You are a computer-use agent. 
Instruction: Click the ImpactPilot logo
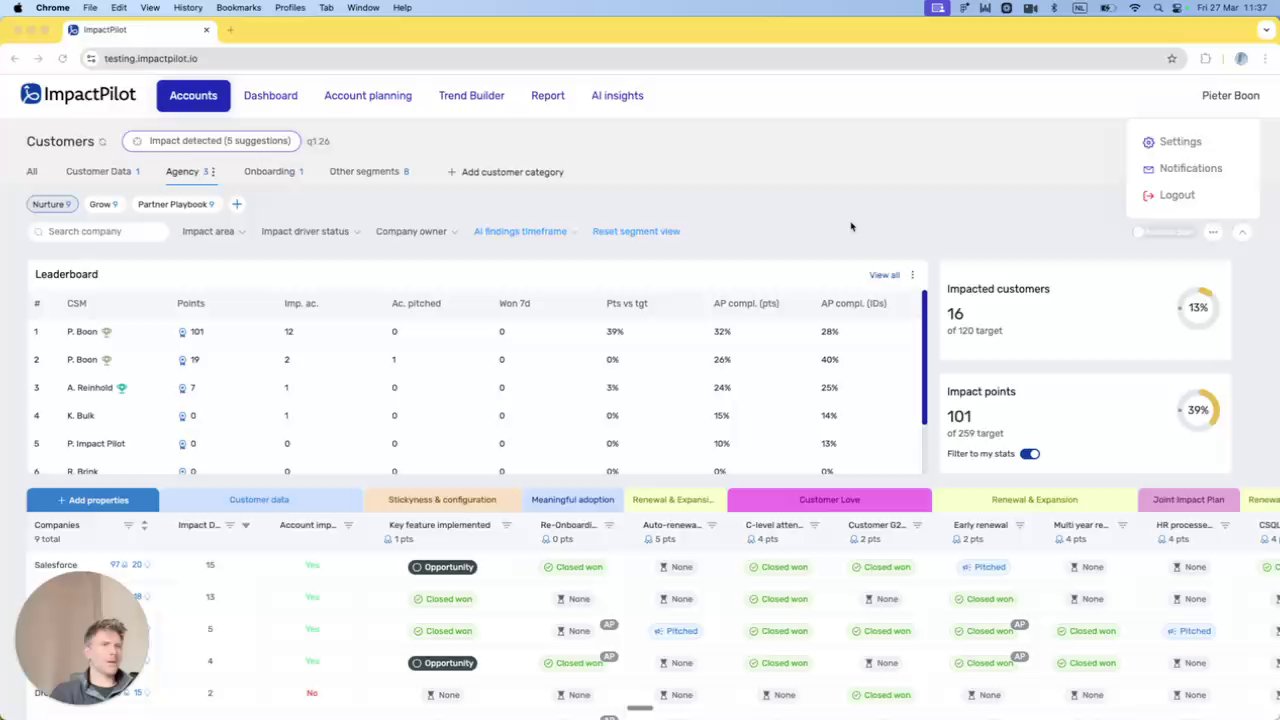[x=78, y=95]
